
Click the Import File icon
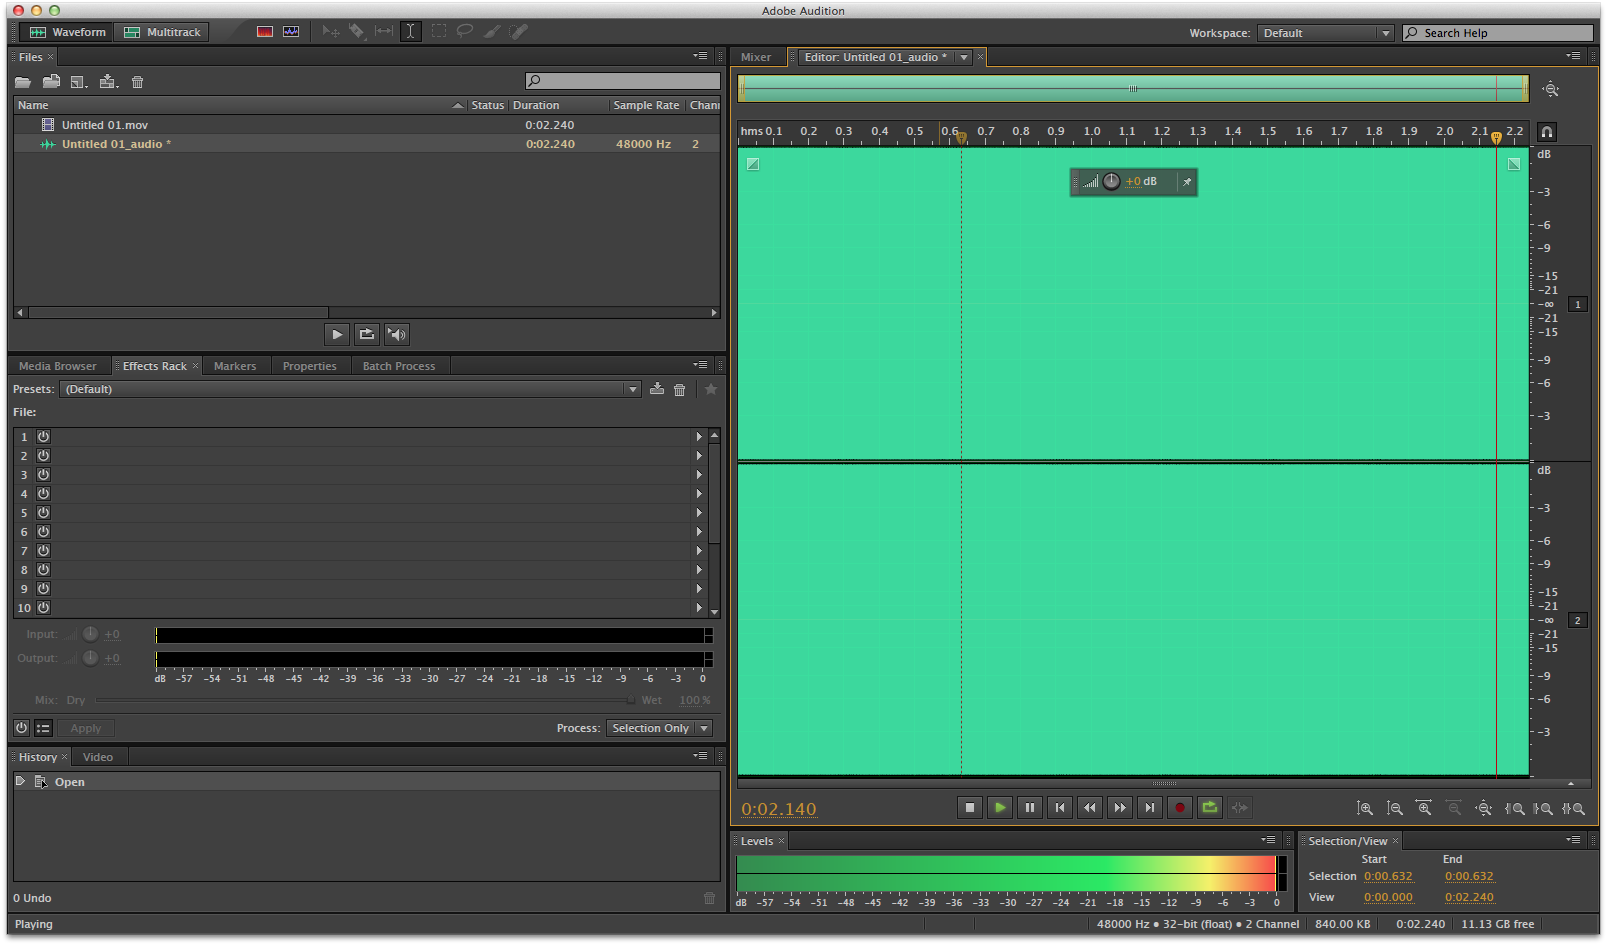click(51, 82)
